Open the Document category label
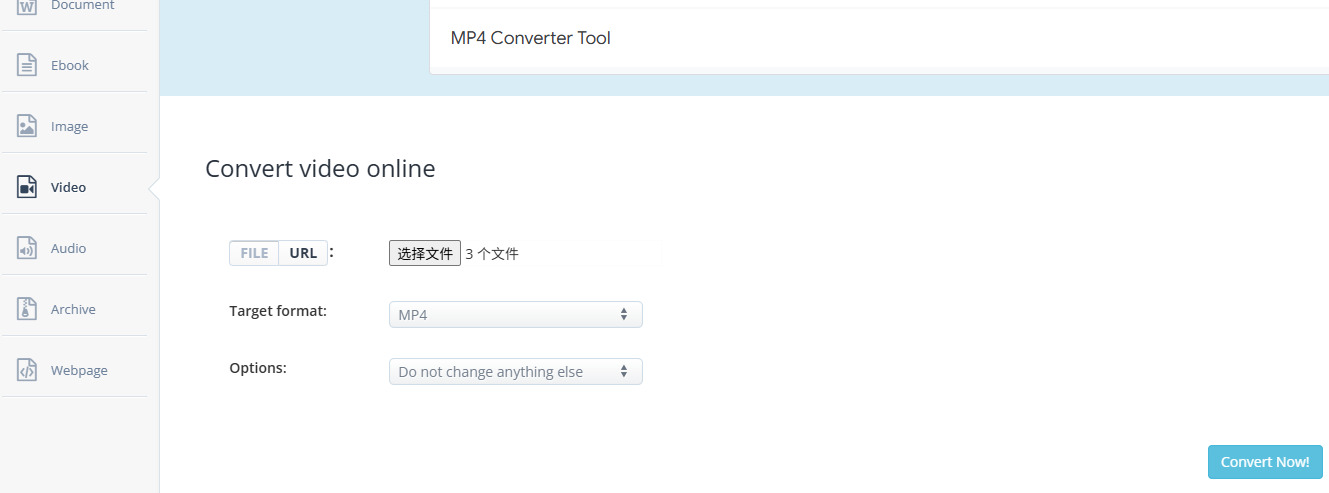This screenshot has width=1329, height=493. click(x=83, y=5)
